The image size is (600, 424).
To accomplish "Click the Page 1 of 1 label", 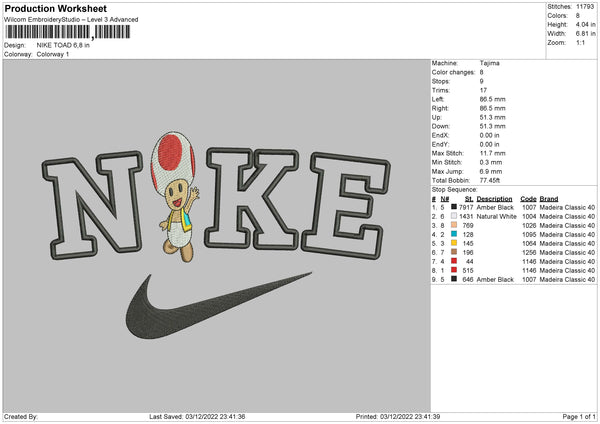I will 579,416.
